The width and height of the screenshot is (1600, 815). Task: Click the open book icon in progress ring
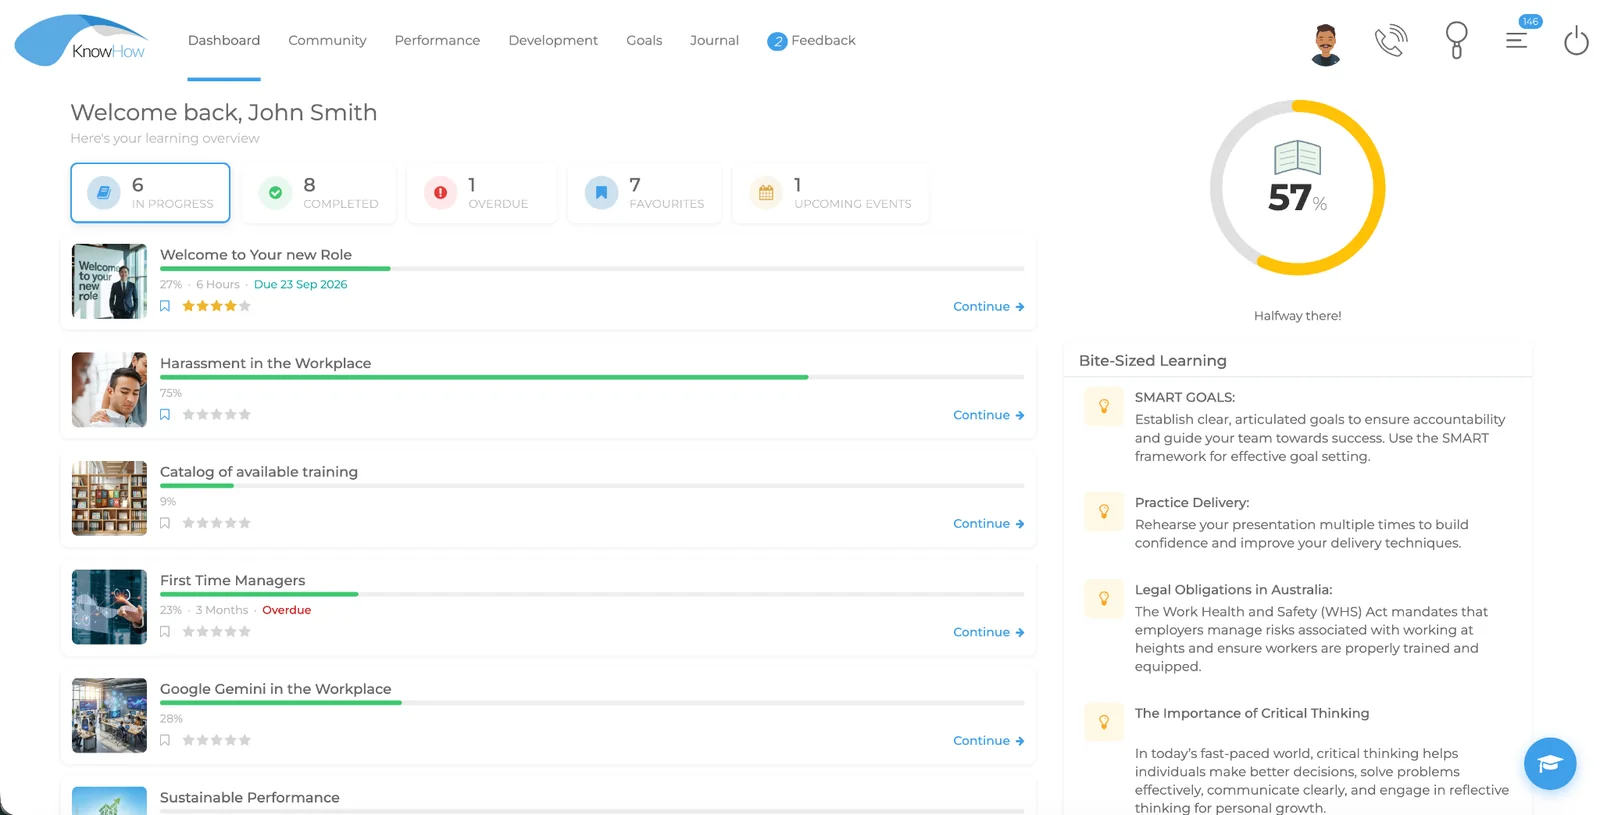click(1298, 158)
